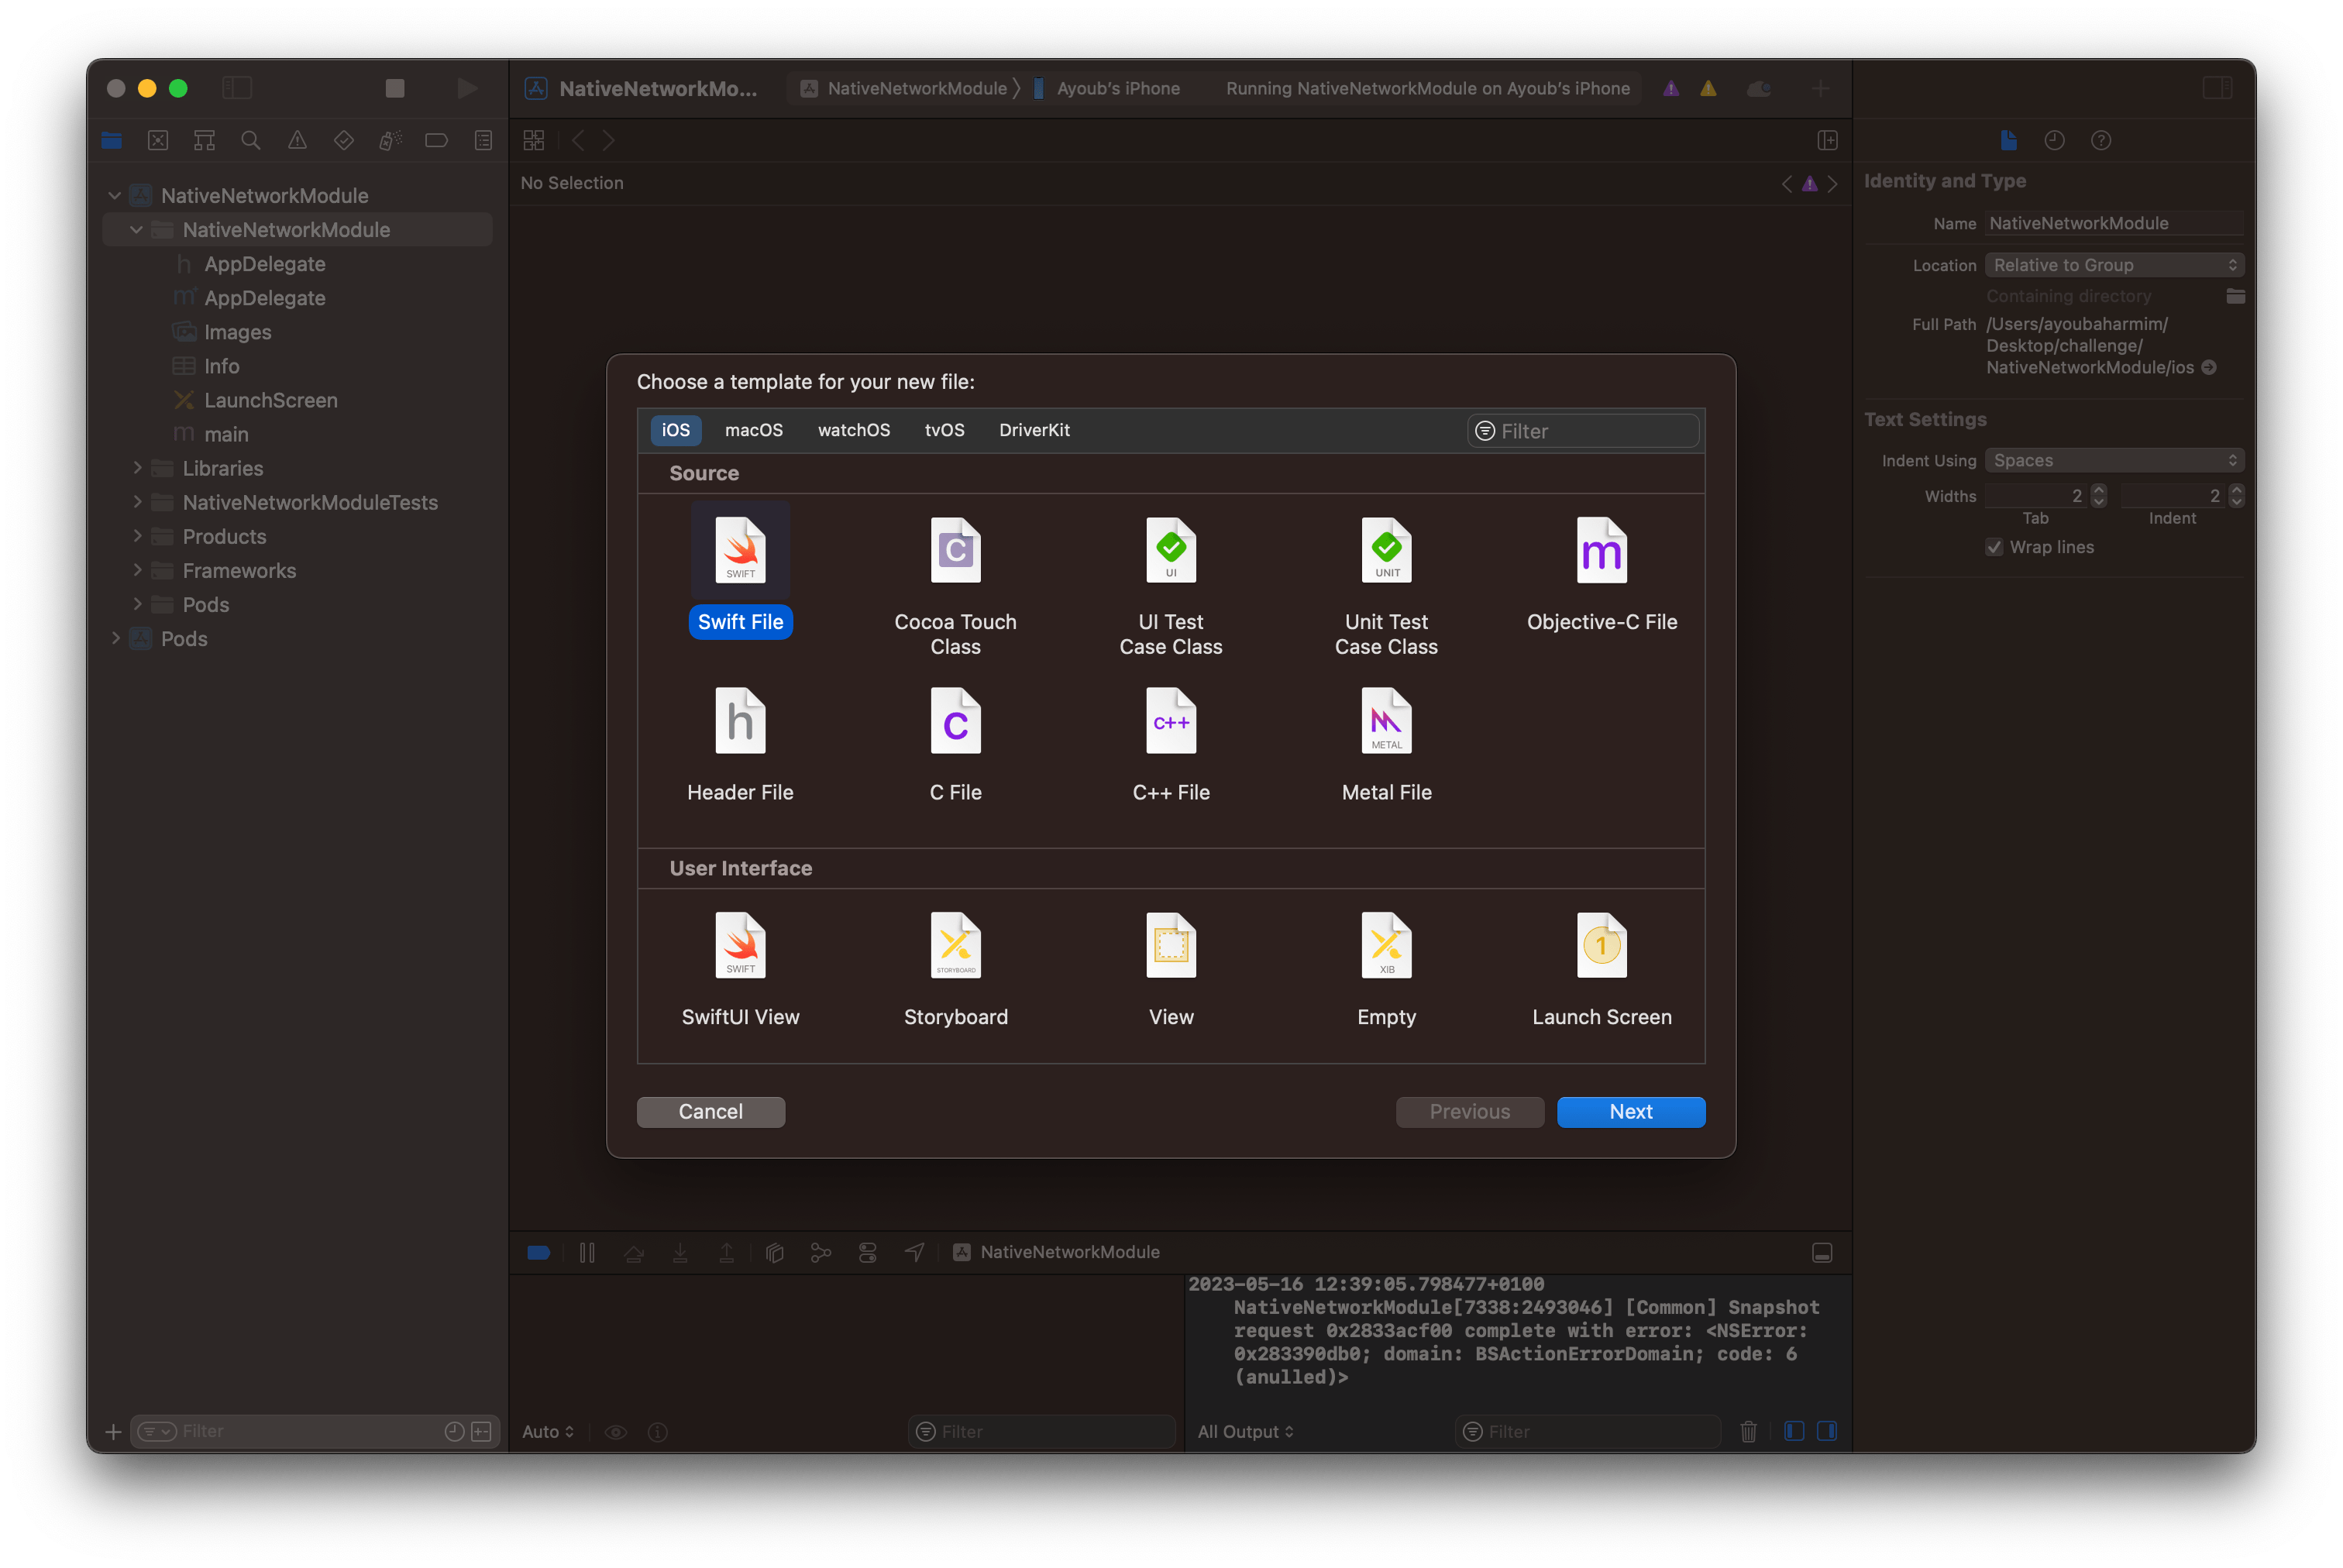Switch to the DriverKit platform tab
This screenshot has width=2343, height=1568.
tap(1033, 430)
